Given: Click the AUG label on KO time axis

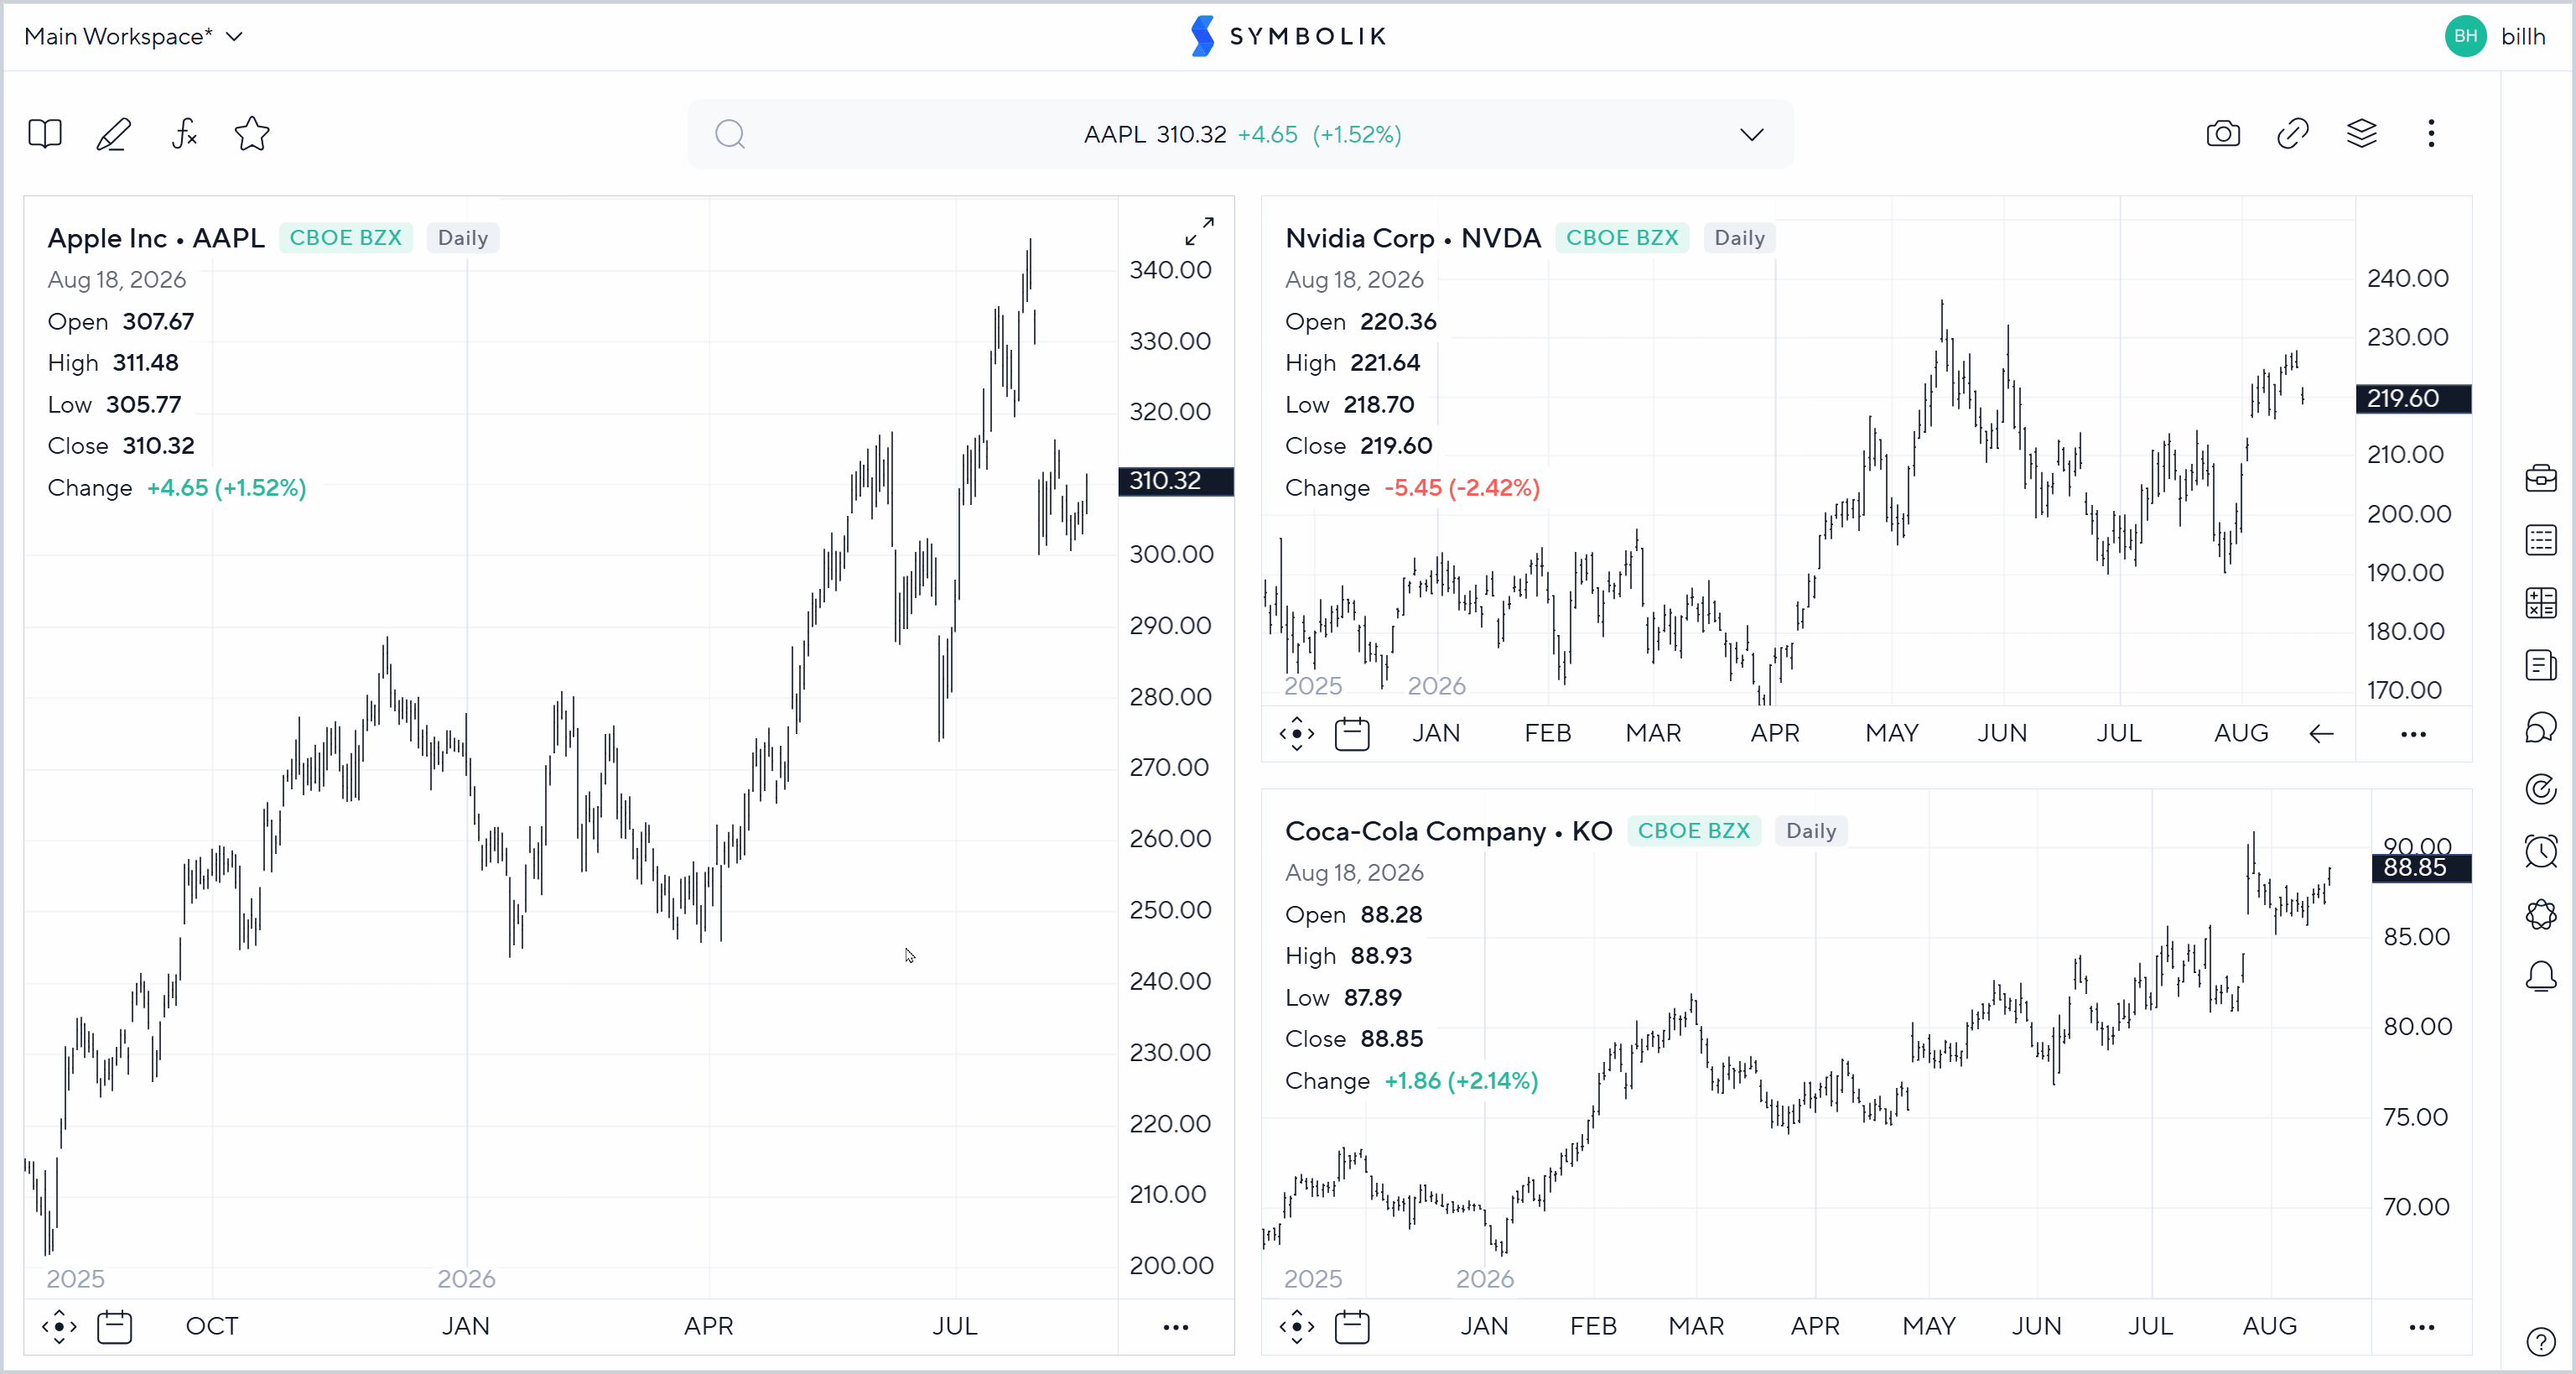Looking at the screenshot, I should [2270, 1327].
